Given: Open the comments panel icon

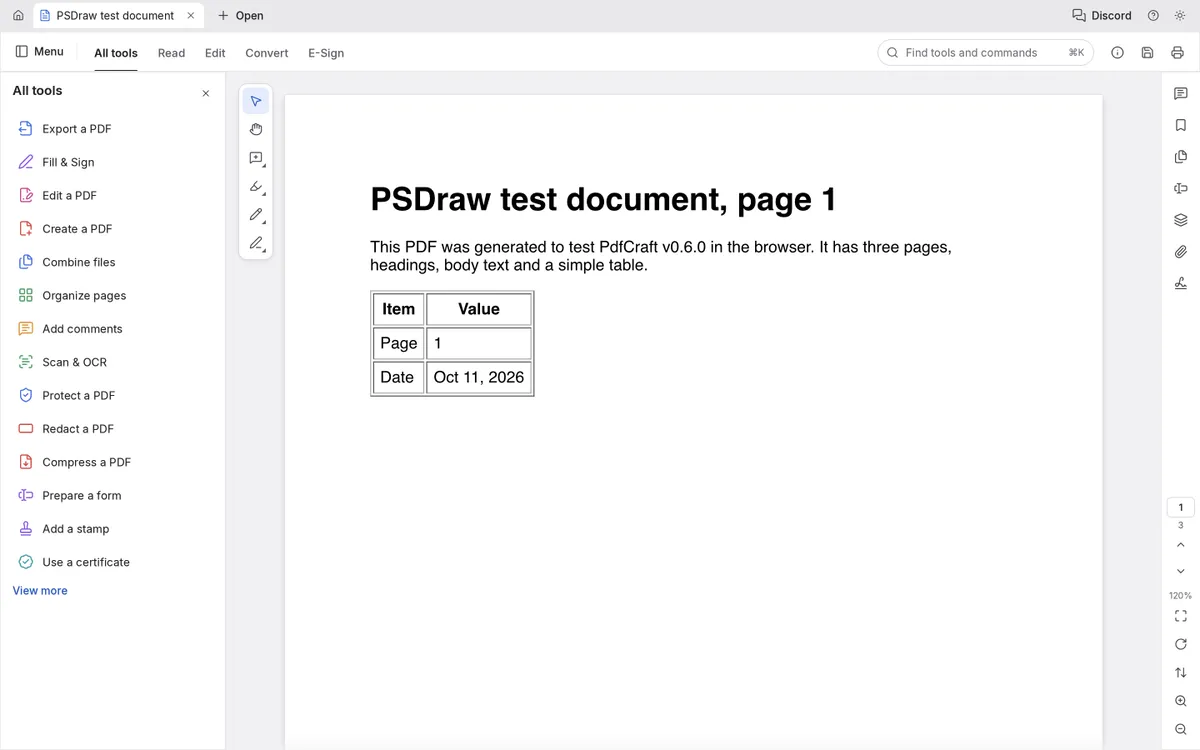Looking at the screenshot, I should pyautogui.click(x=1181, y=93).
